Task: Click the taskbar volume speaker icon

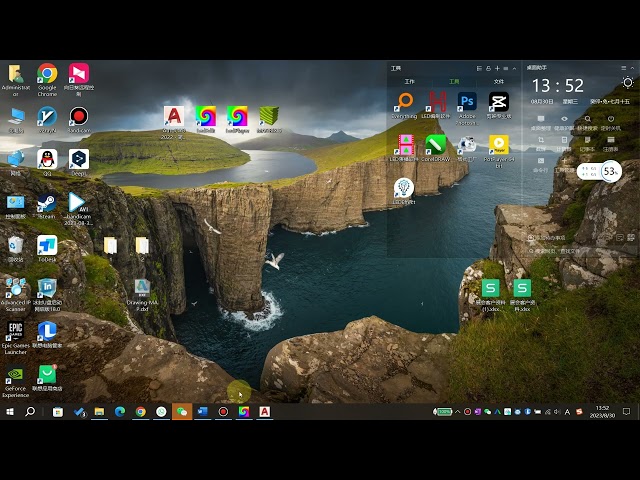Action: (558, 412)
